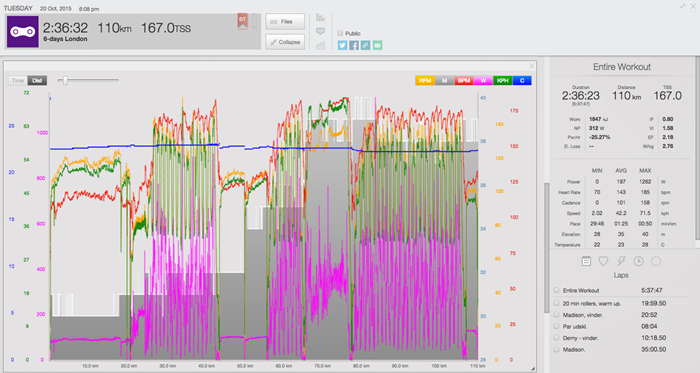The width and height of the screenshot is (700, 373).
Task: Share workout via Facebook icon
Action: [x=354, y=45]
